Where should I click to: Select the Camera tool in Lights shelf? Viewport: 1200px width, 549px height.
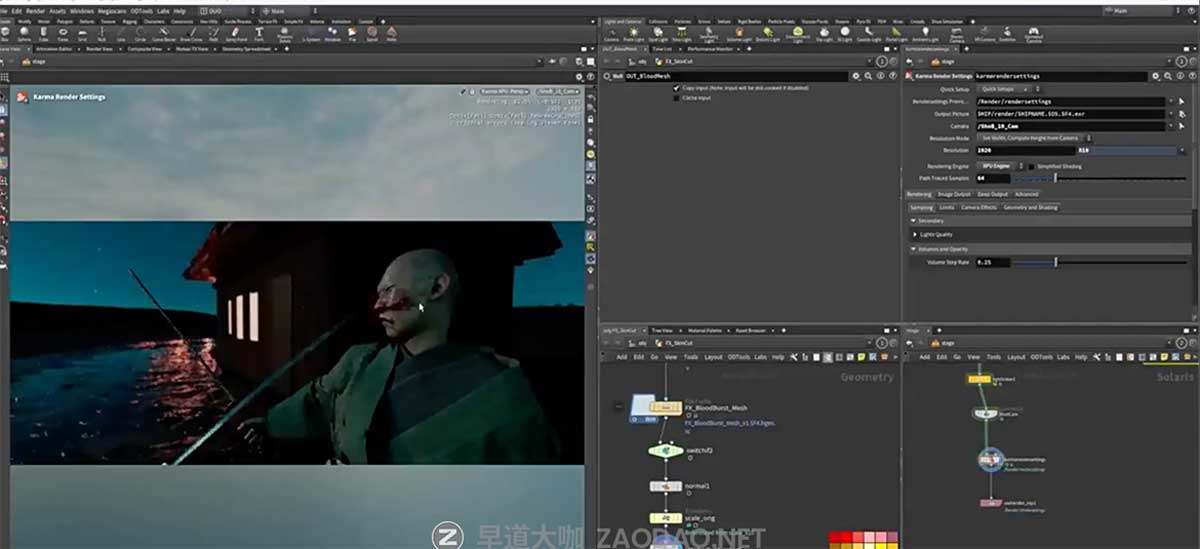(611, 35)
